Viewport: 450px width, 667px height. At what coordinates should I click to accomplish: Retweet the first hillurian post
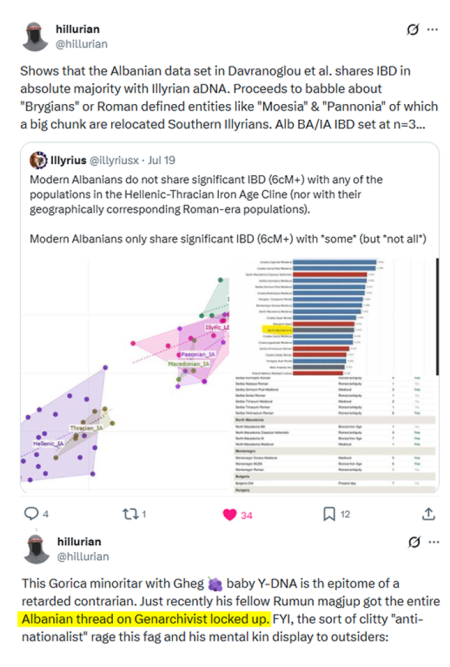click(129, 514)
